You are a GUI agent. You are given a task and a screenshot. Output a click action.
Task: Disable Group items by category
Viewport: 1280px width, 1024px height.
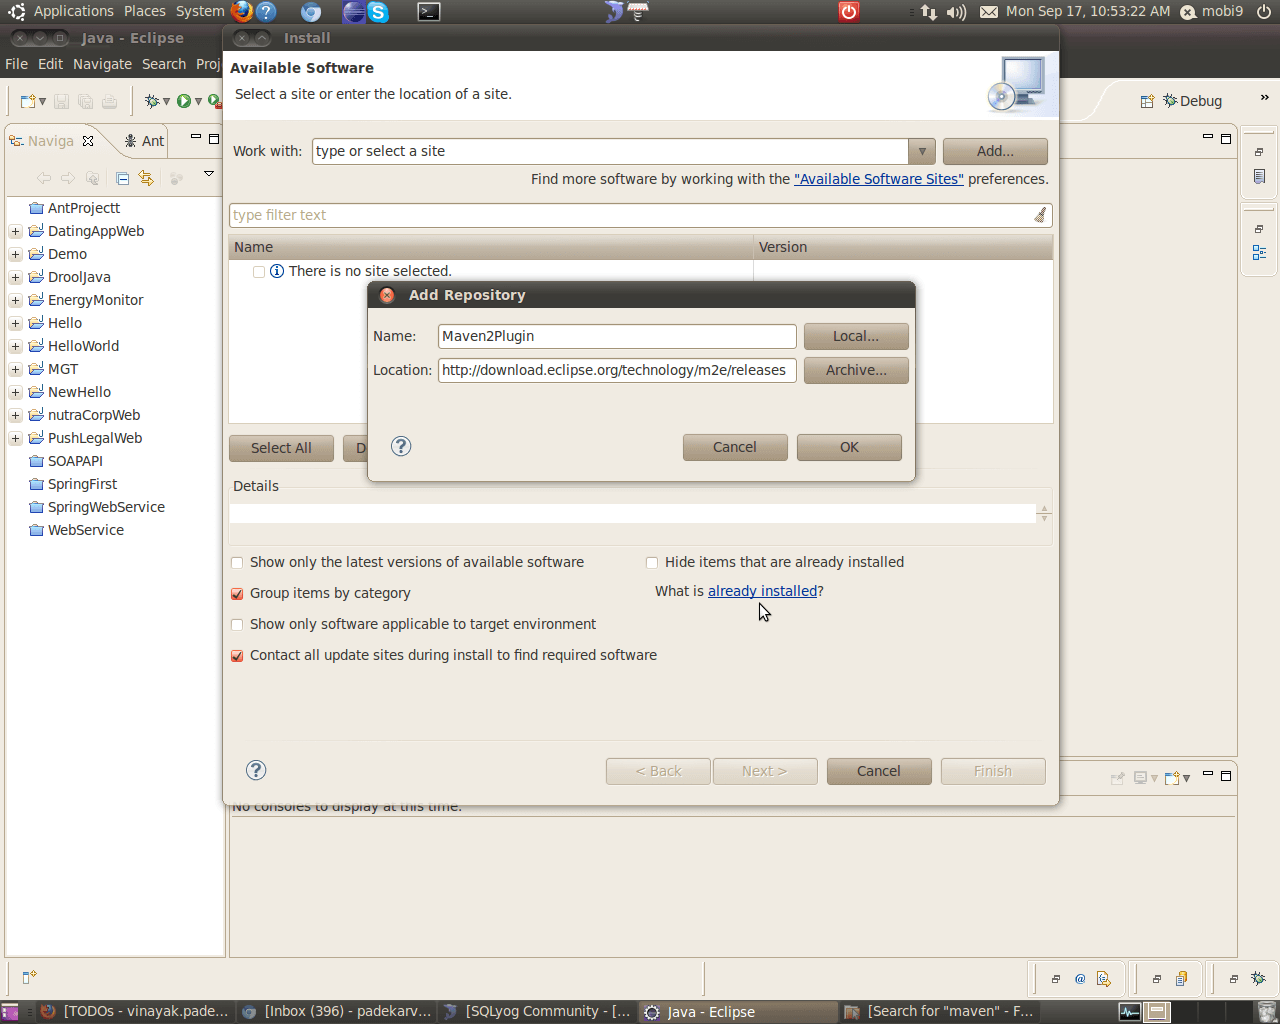236,593
